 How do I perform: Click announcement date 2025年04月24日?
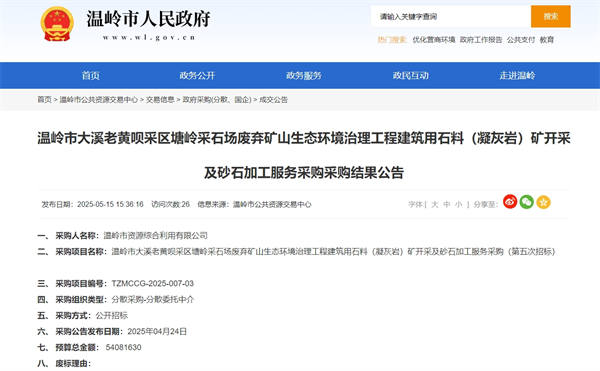pos(157,332)
